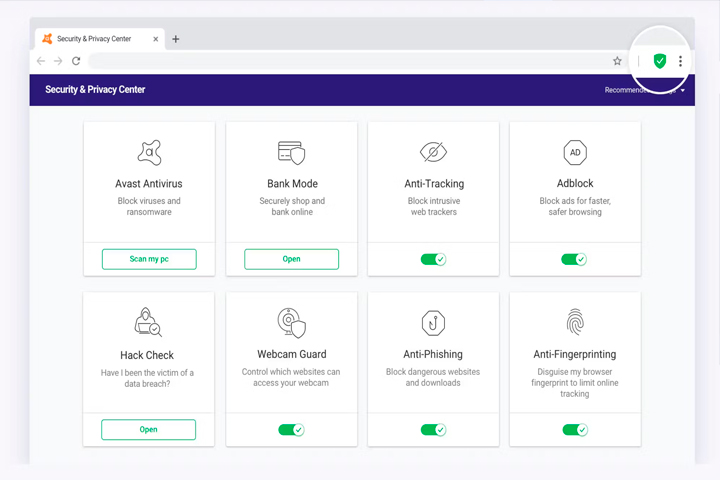Click the Avast Antivirus title
This screenshot has height=480, width=720.
pos(149,184)
